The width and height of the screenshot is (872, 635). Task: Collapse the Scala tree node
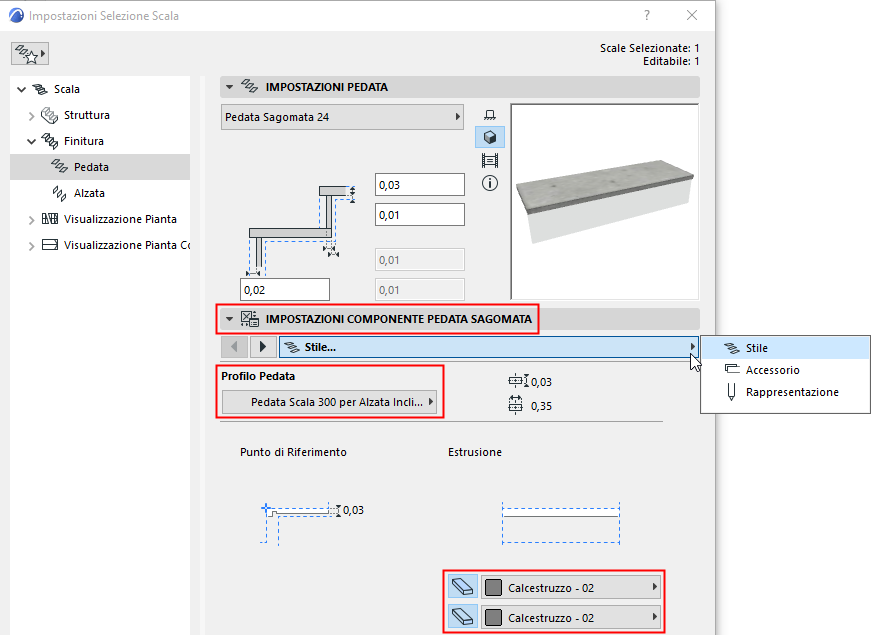22,90
